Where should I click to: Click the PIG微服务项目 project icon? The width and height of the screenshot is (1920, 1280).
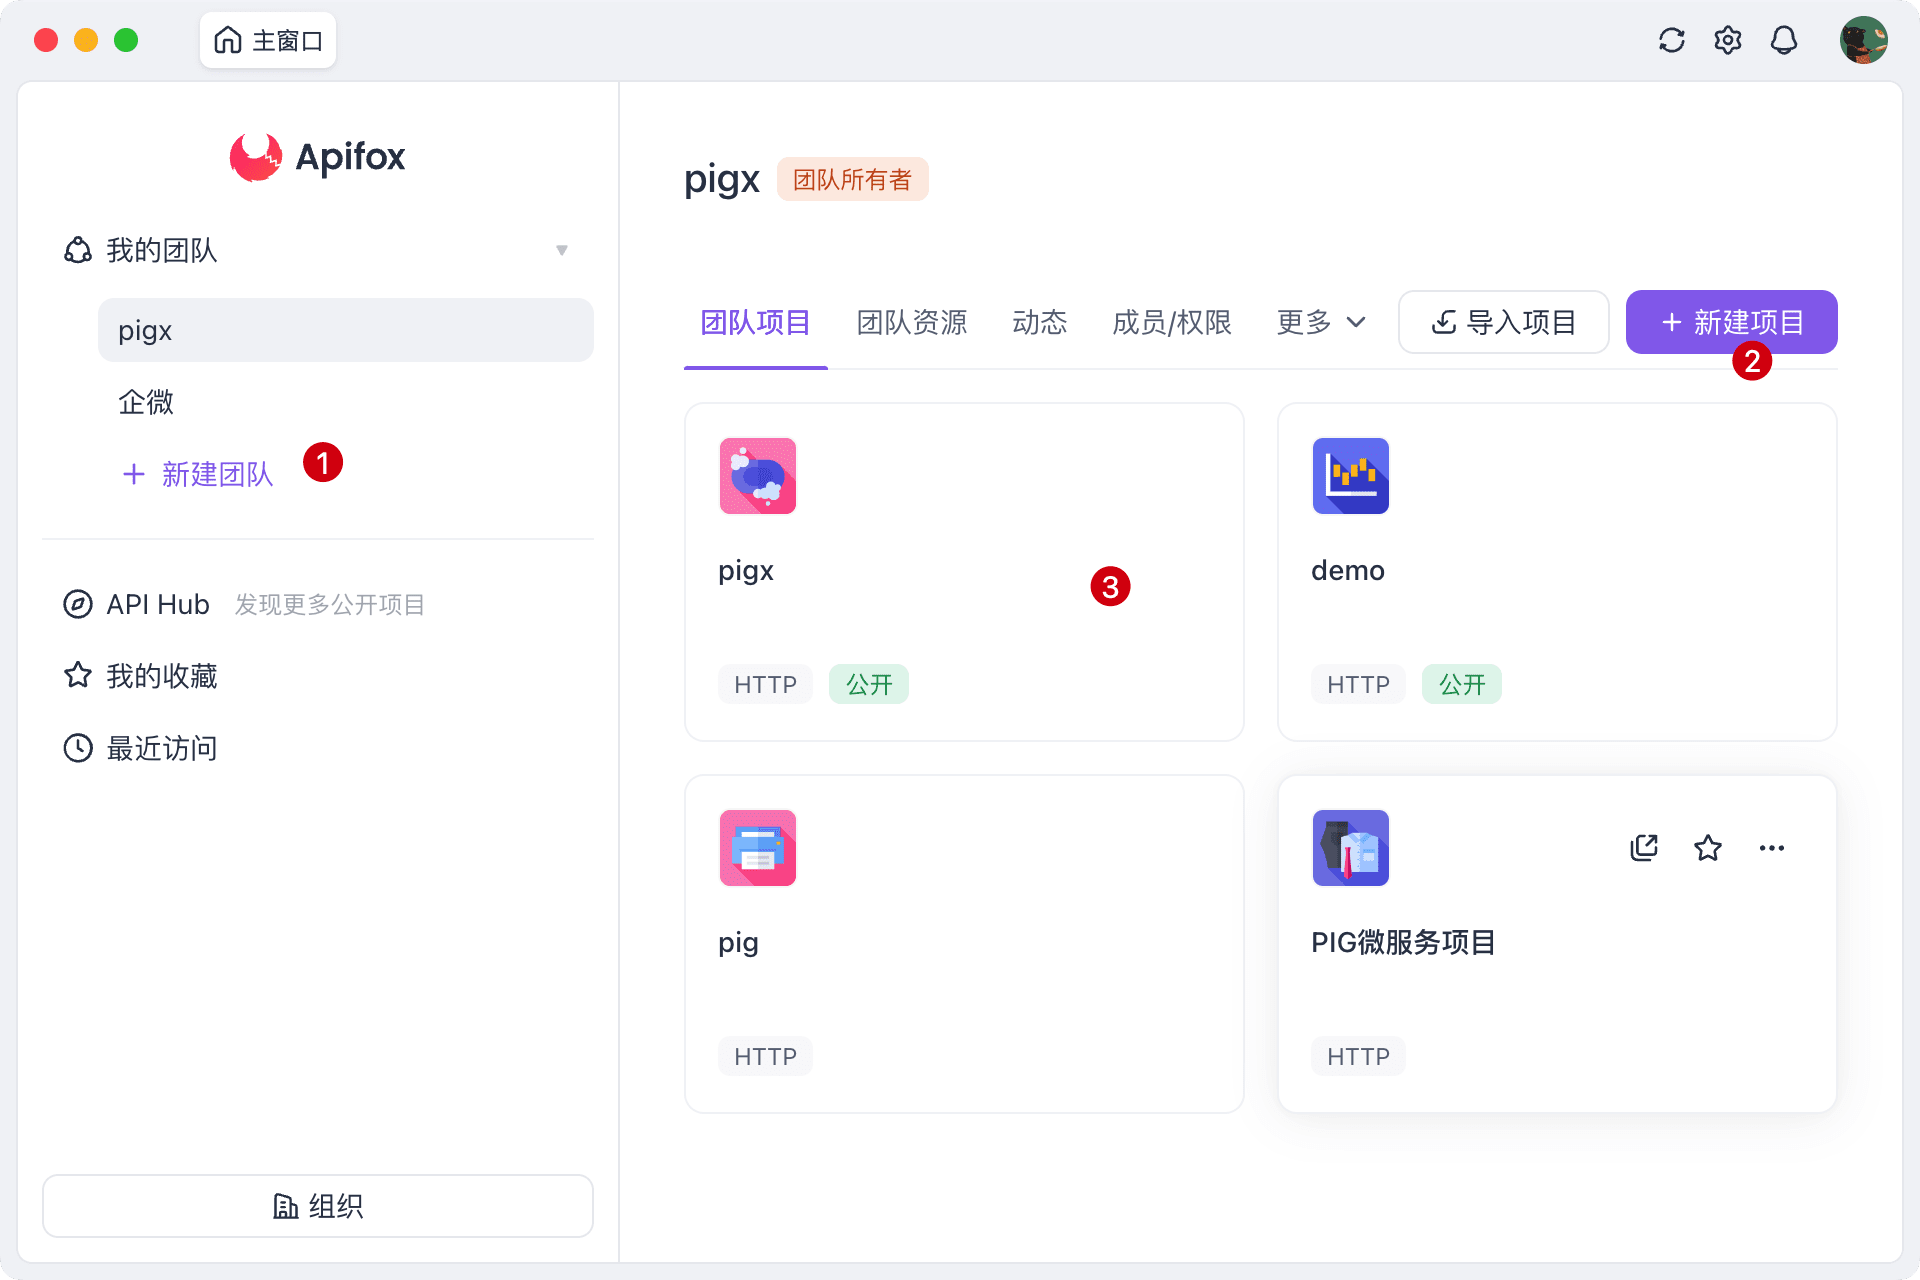pyautogui.click(x=1351, y=848)
